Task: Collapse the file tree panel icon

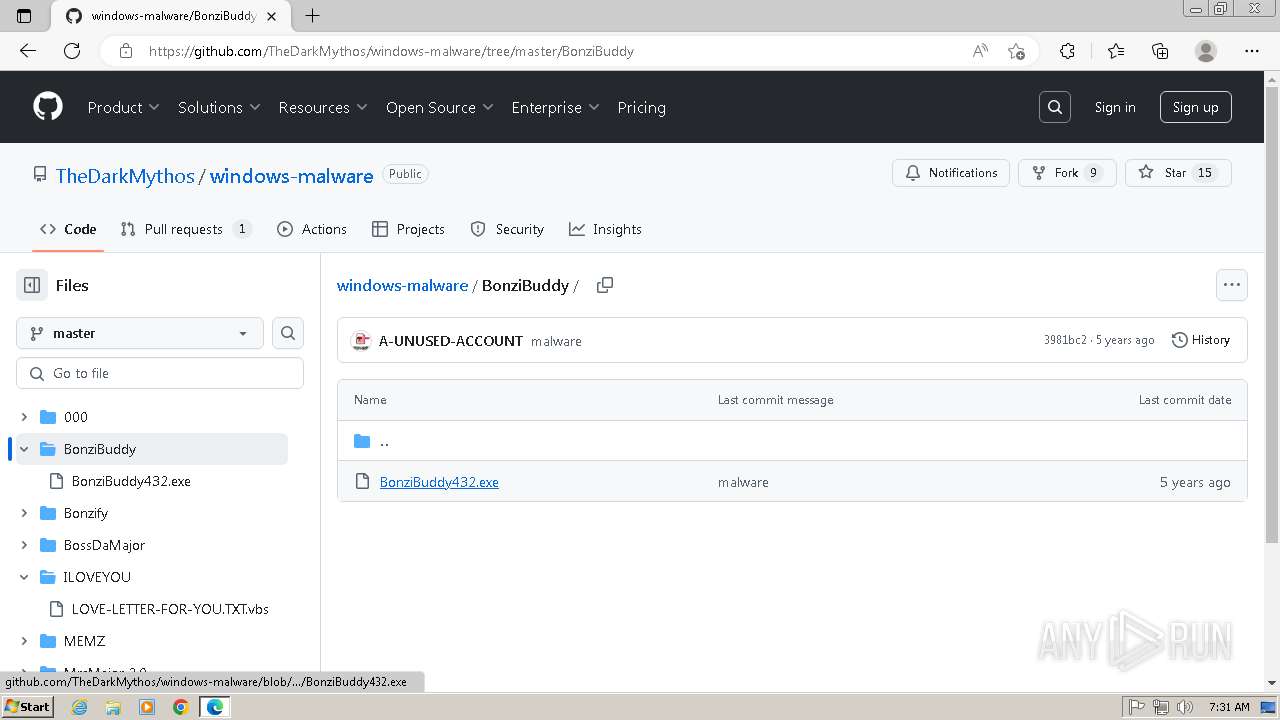Action: pos(32,285)
